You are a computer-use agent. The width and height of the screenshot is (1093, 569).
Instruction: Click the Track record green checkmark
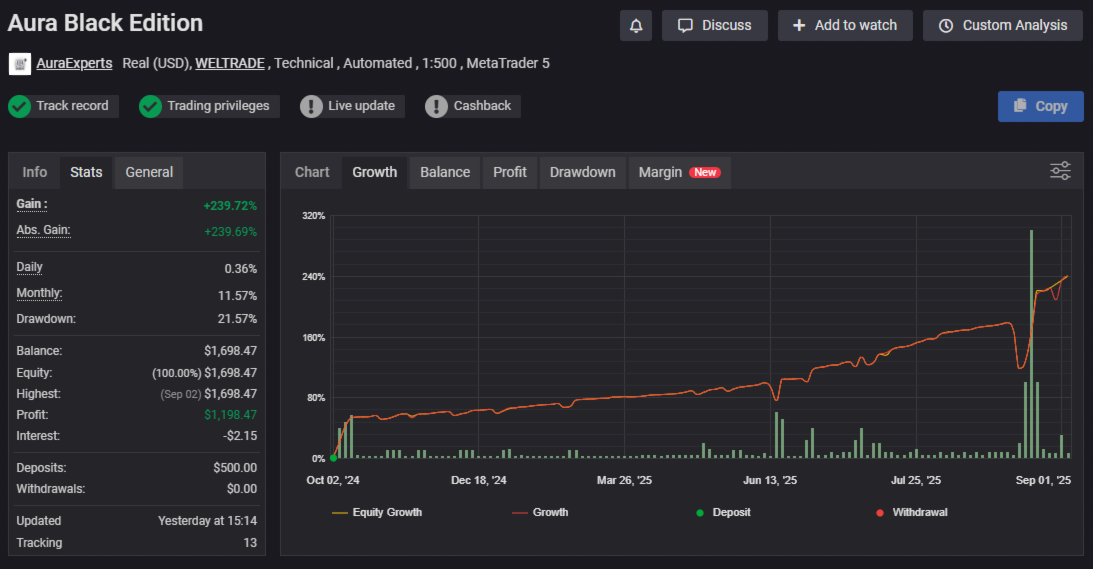pyautogui.click(x=19, y=106)
